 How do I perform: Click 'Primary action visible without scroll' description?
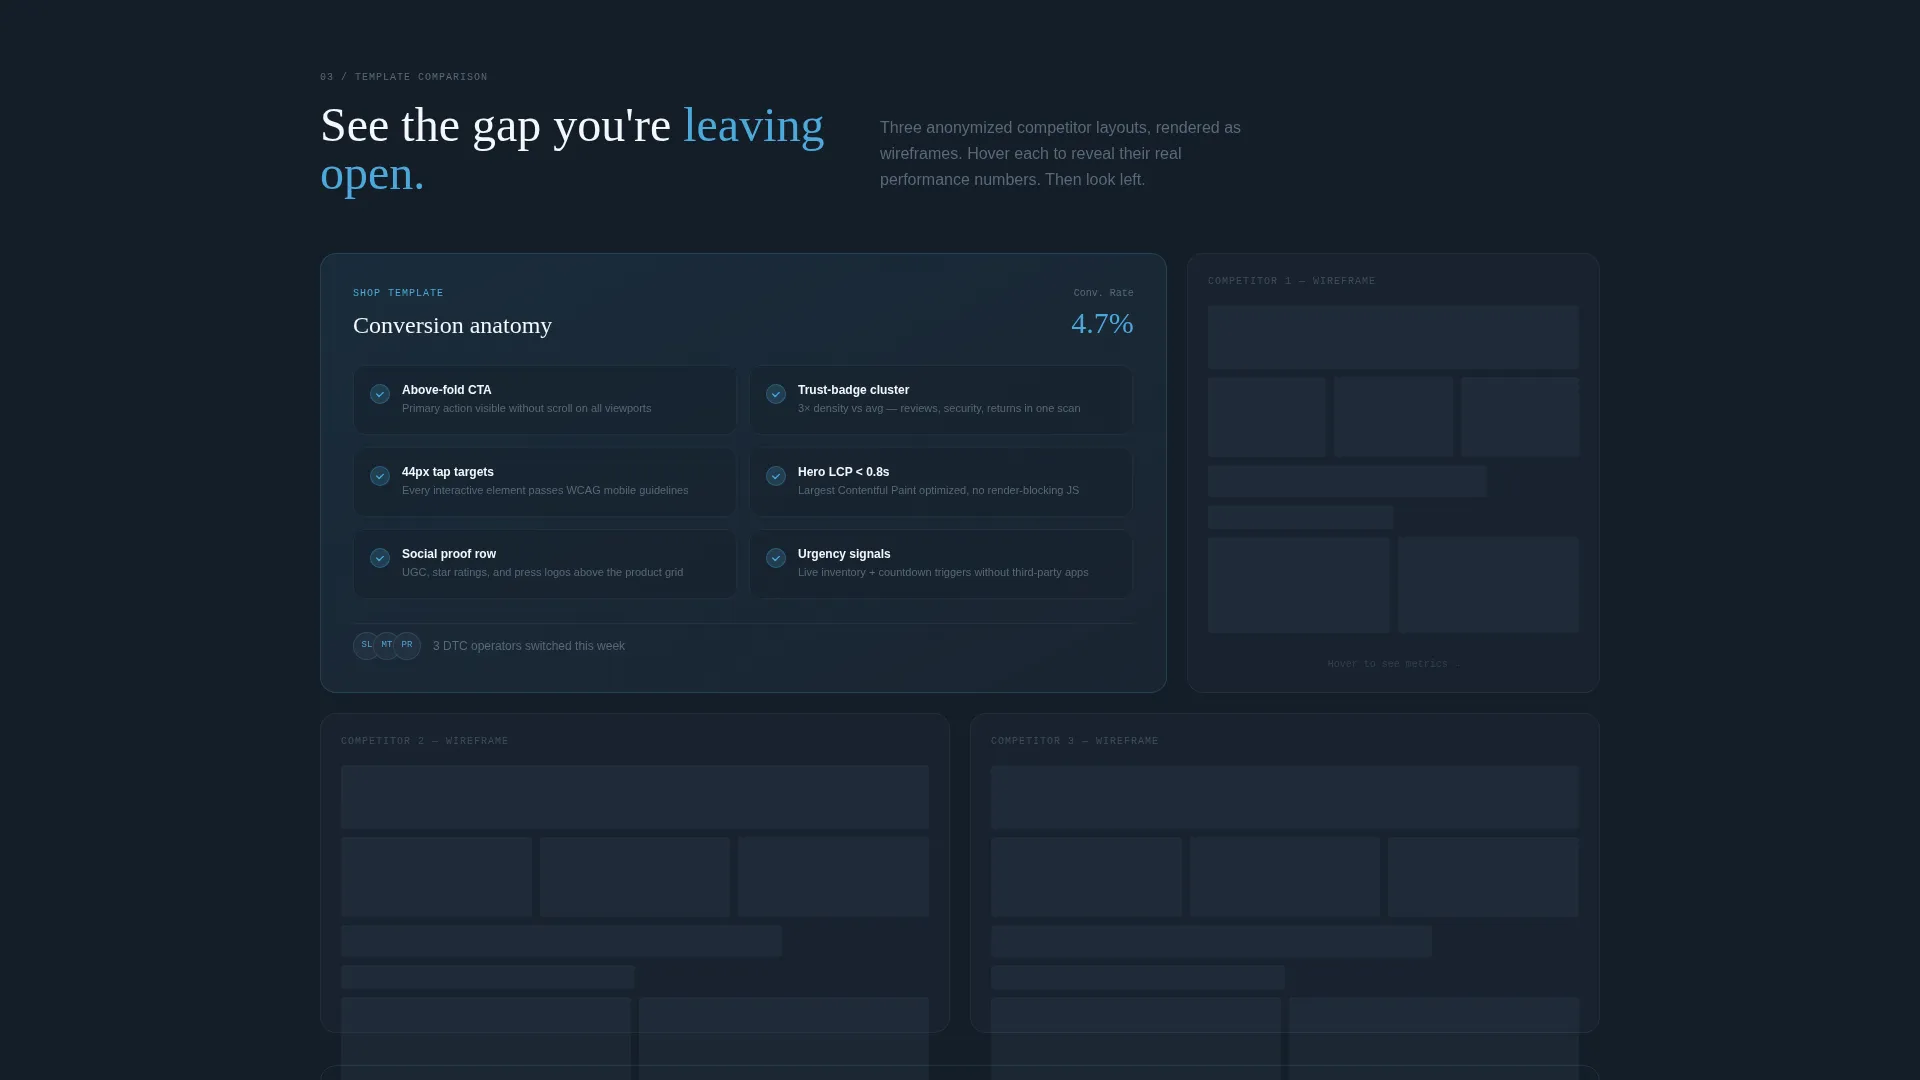click(526, 408)
